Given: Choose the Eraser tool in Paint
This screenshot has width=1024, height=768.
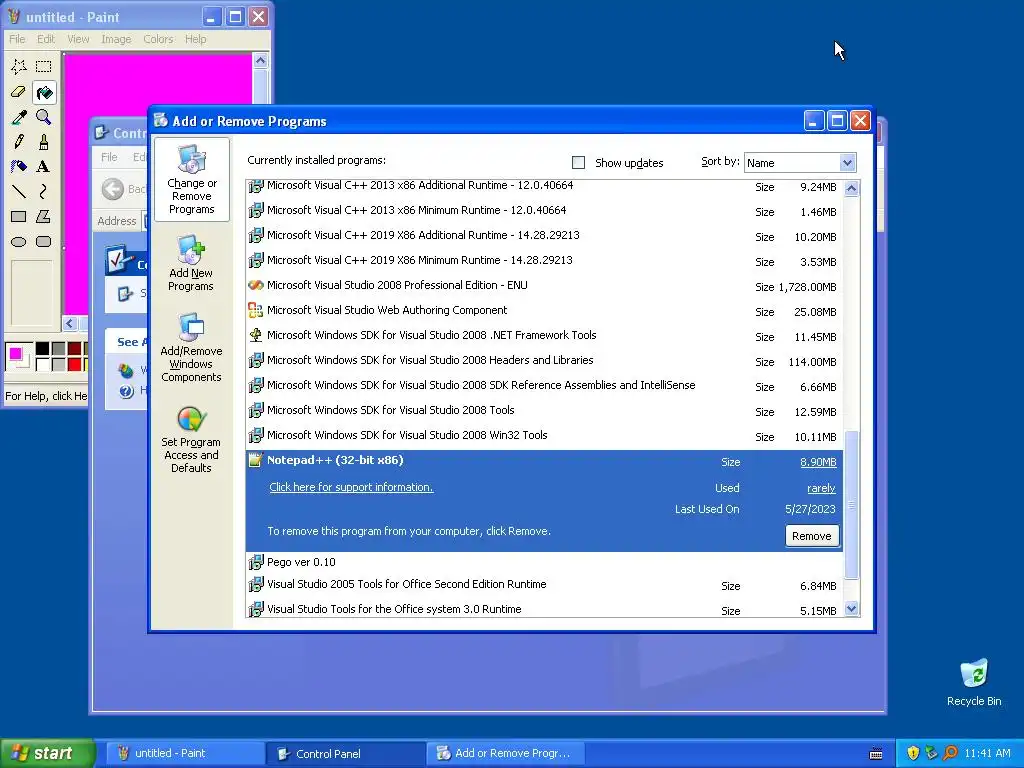Looking at the screenshot, I should click(19, 92).
